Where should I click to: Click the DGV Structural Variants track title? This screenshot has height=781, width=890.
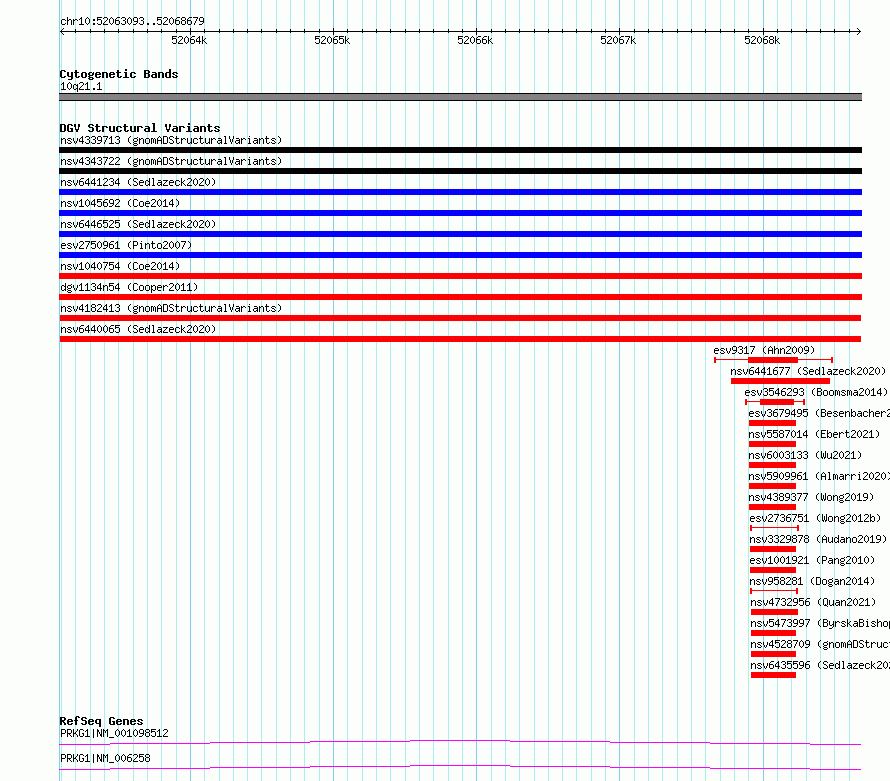(x=140, y=128)
